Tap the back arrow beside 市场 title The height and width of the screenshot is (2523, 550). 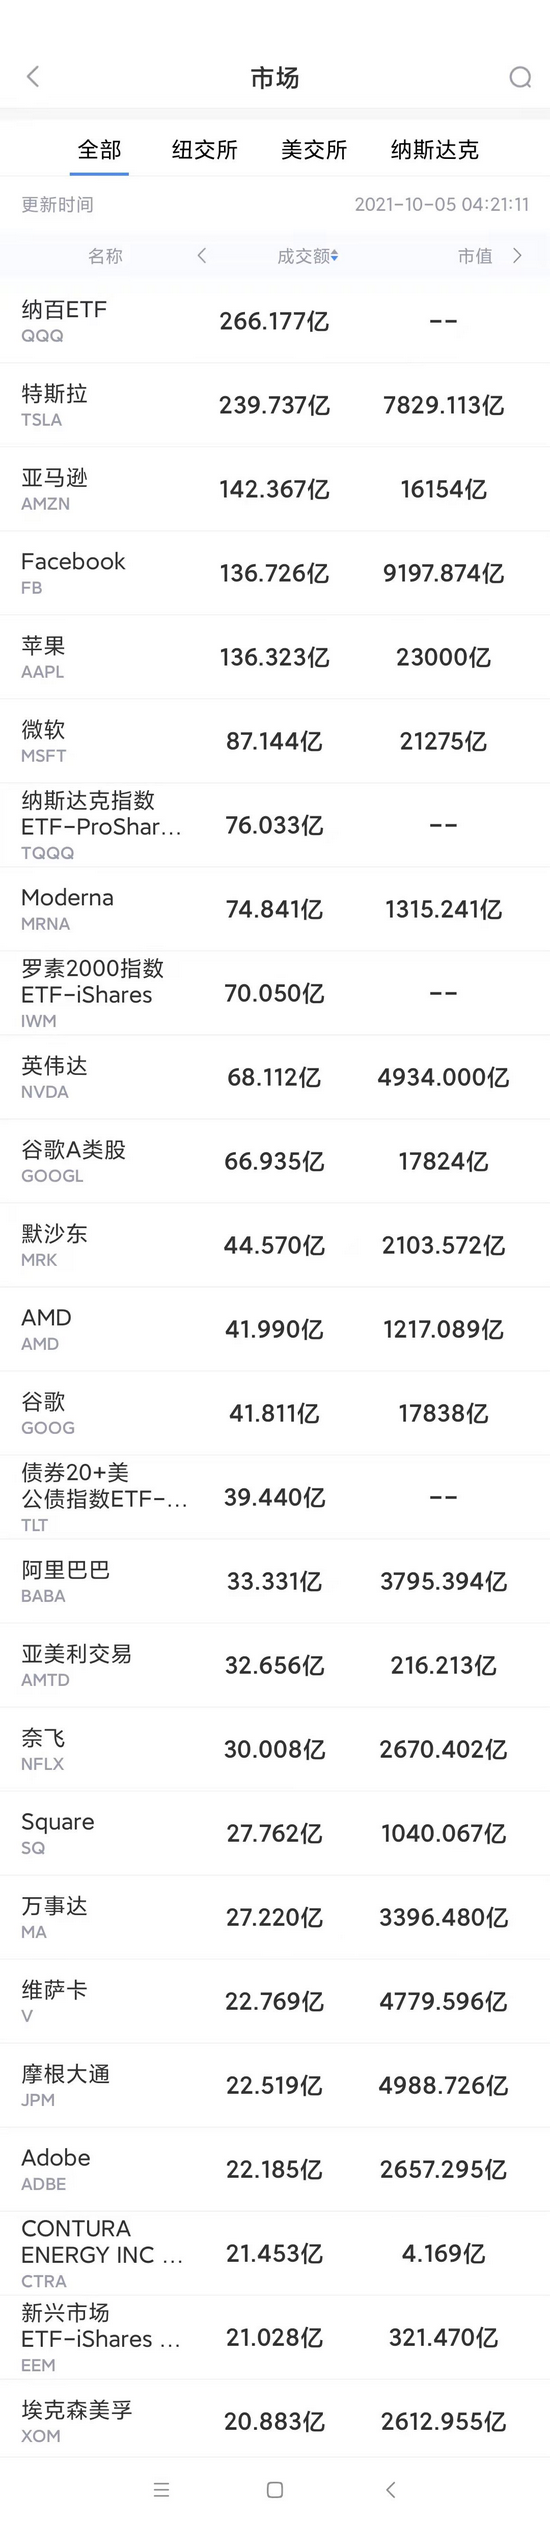point(33,77)
